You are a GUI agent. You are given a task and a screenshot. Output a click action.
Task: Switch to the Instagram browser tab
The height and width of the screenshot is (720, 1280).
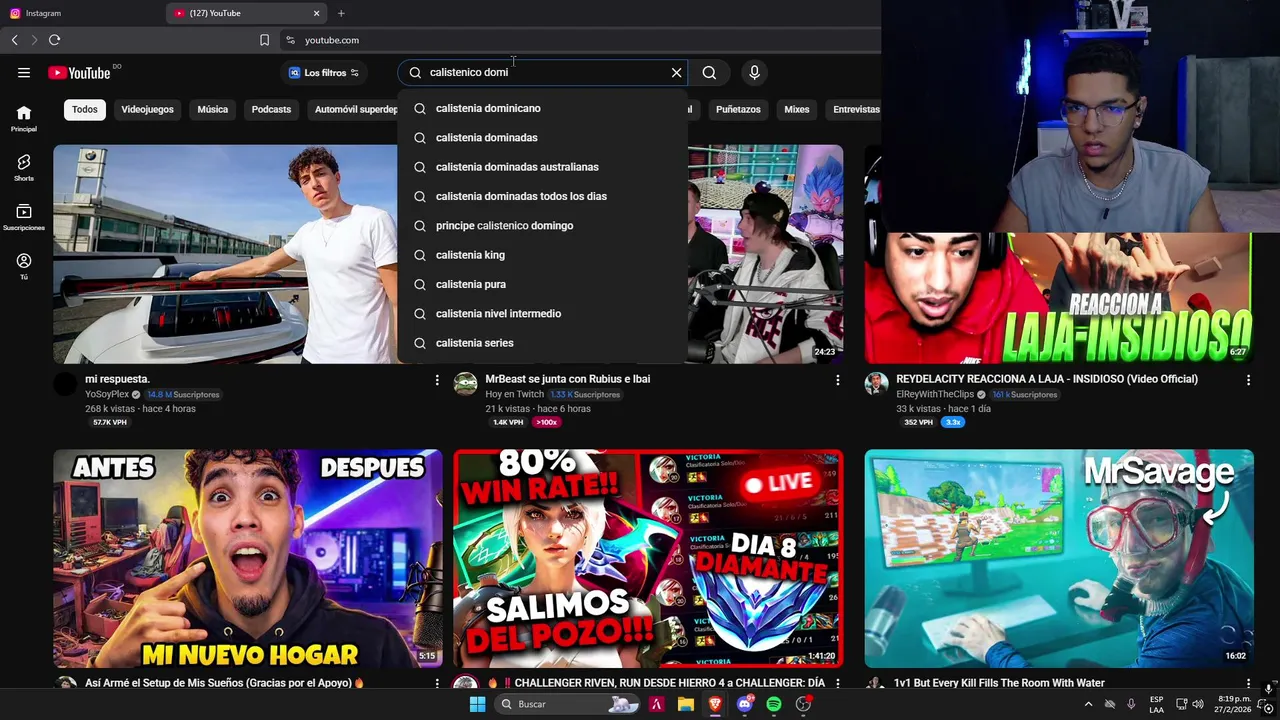tap(80, 13)
